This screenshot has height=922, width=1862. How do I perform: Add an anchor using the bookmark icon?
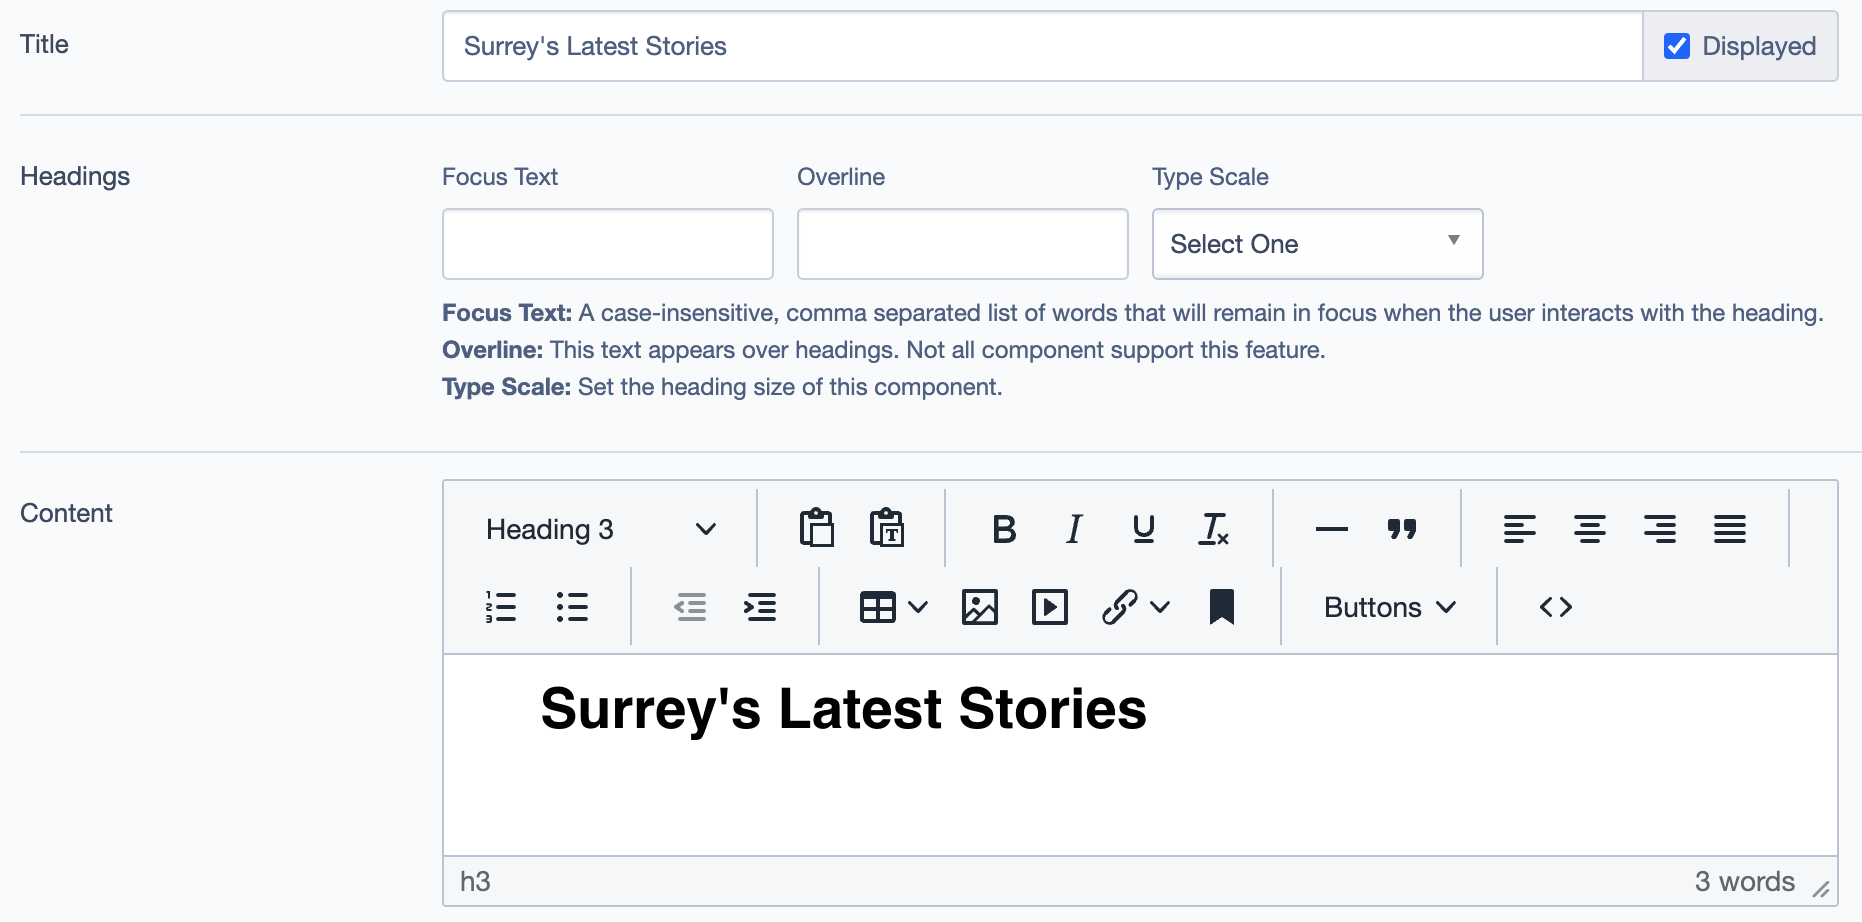coord(1221,607)
